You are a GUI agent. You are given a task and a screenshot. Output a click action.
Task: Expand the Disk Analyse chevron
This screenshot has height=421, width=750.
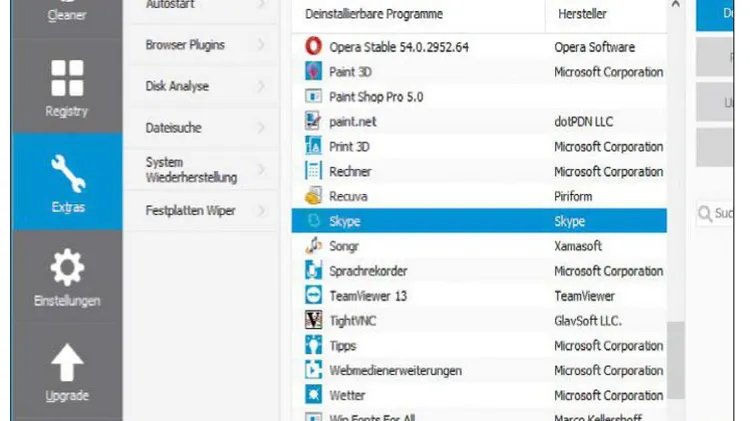point(261,86)
